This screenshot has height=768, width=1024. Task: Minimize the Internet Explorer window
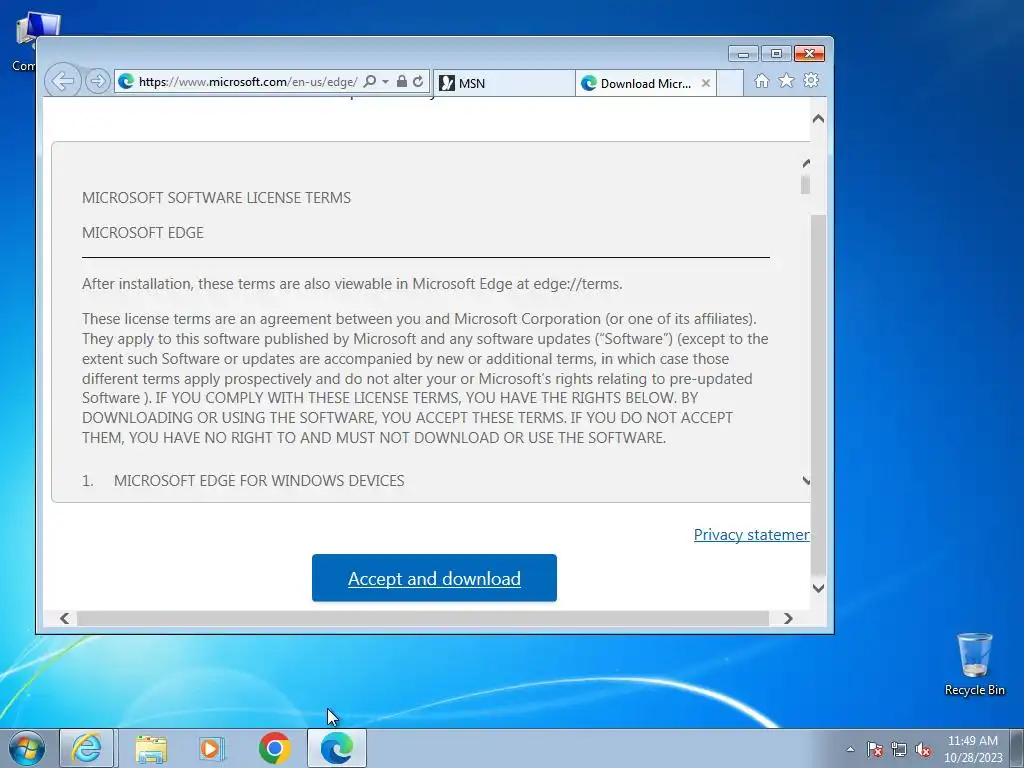(743, 54)
